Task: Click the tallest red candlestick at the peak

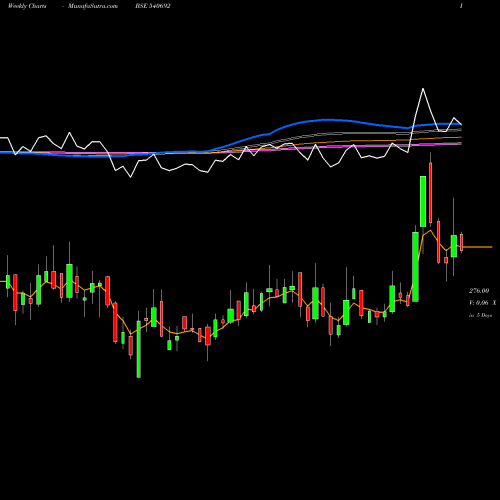Action: pos(431,192)
